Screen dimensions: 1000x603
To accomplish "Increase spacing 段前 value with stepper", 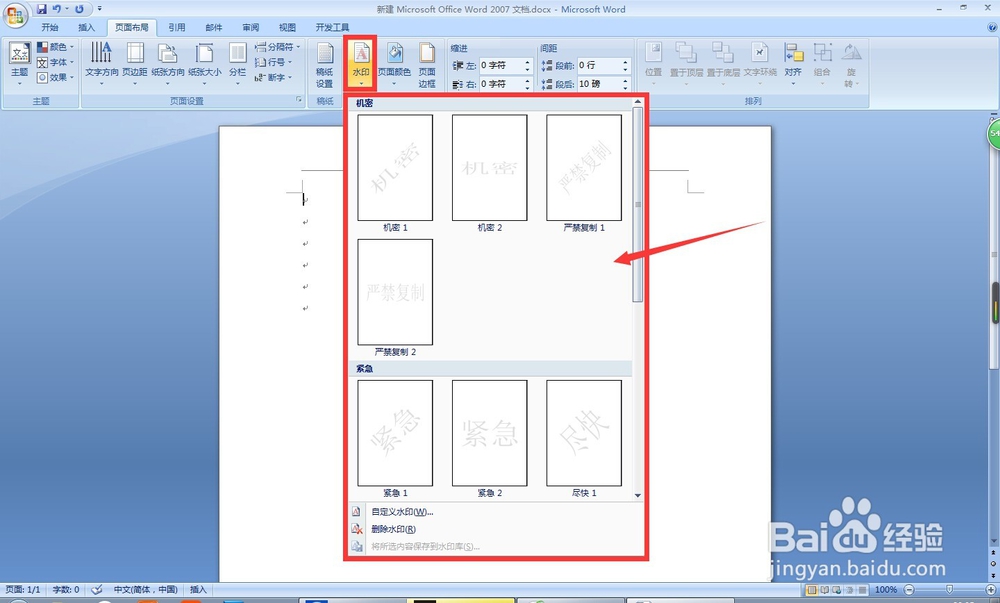I will pos(626,62).
